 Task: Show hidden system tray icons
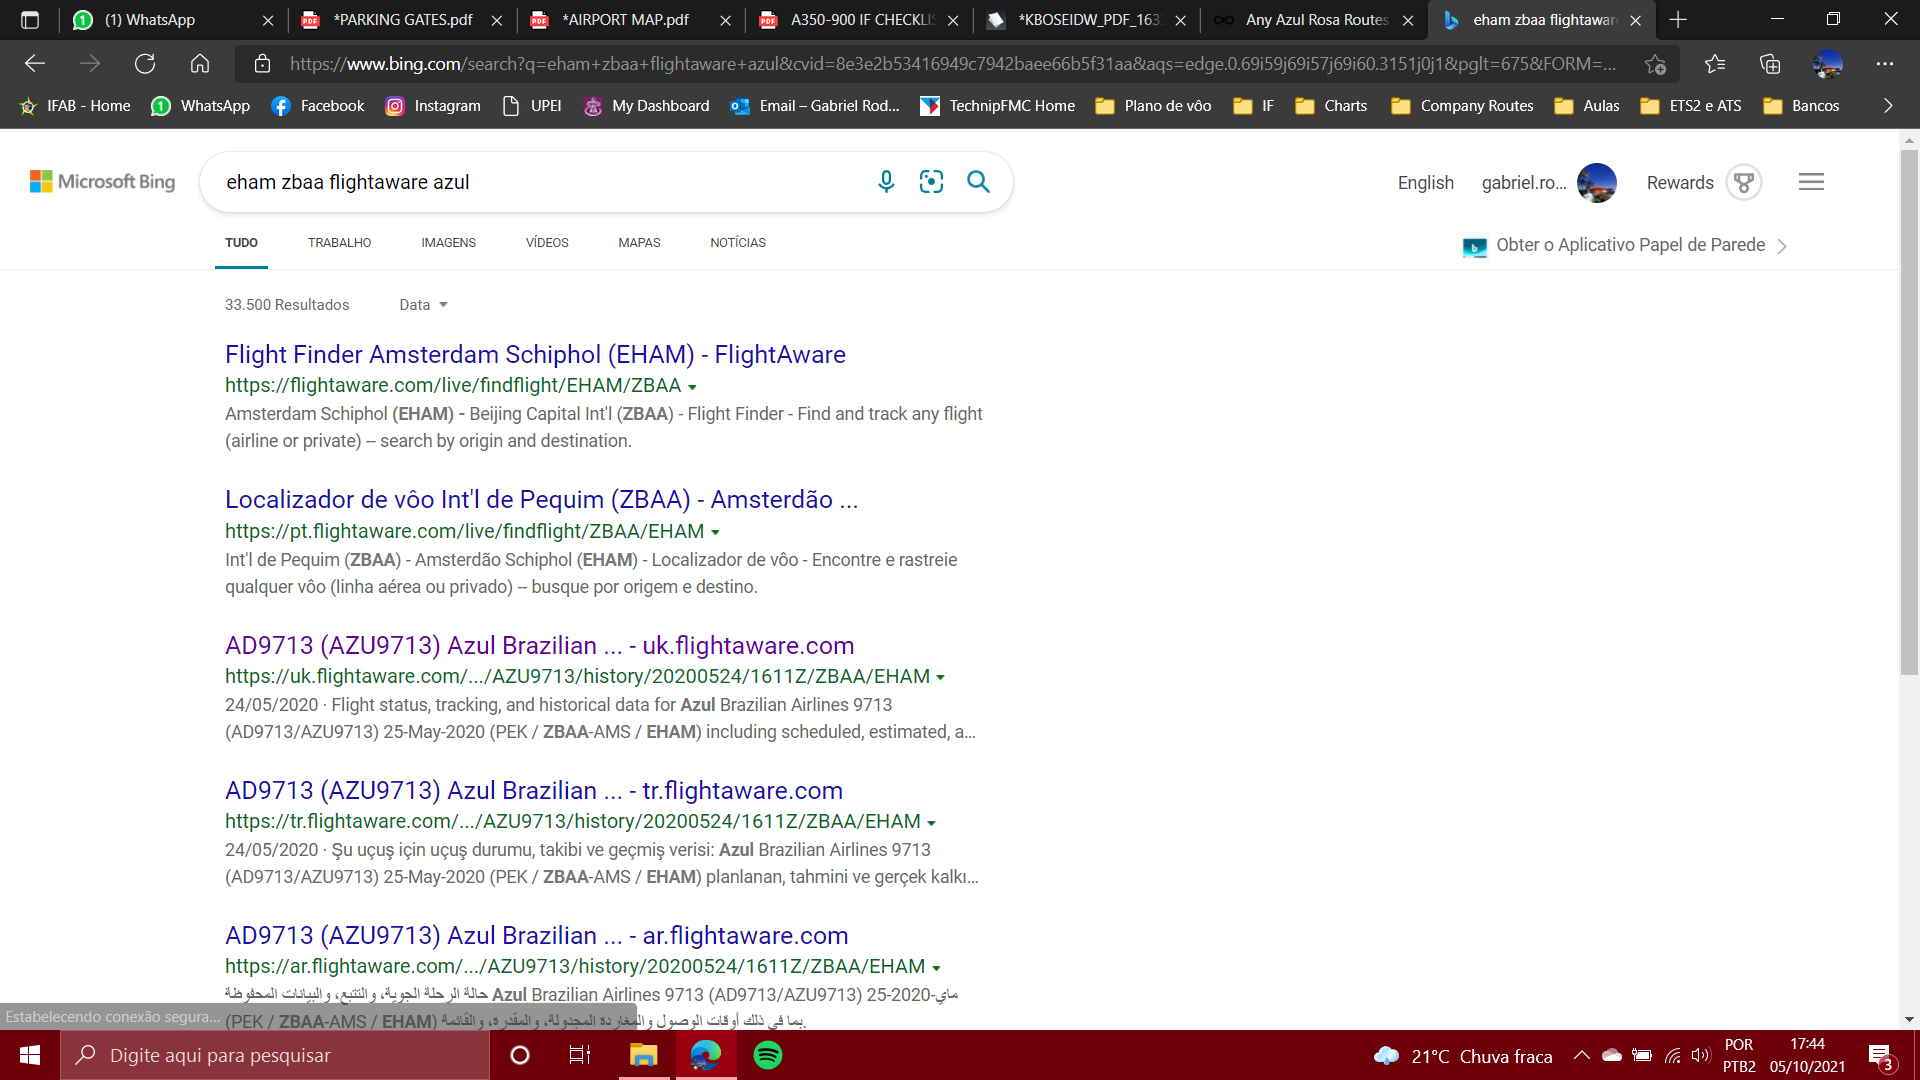[x=1581, y=1055]
